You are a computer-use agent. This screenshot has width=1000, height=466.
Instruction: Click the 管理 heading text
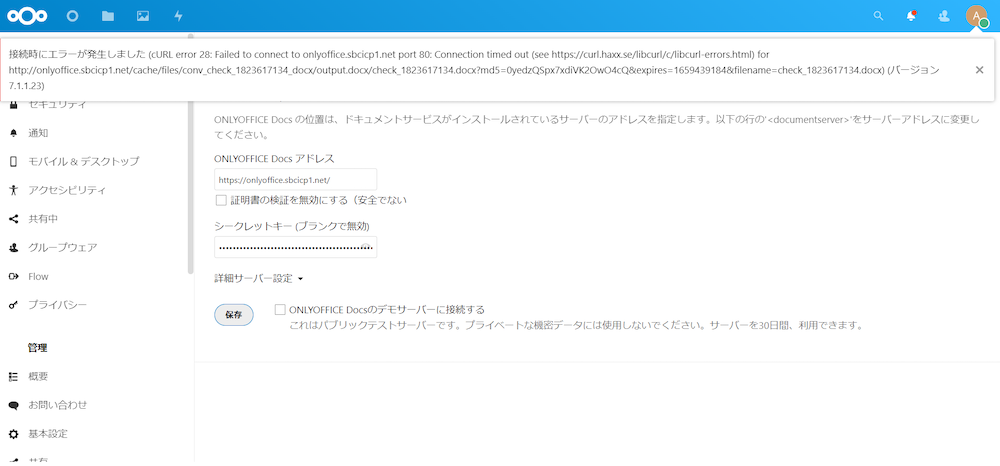[x=37, y=348]
